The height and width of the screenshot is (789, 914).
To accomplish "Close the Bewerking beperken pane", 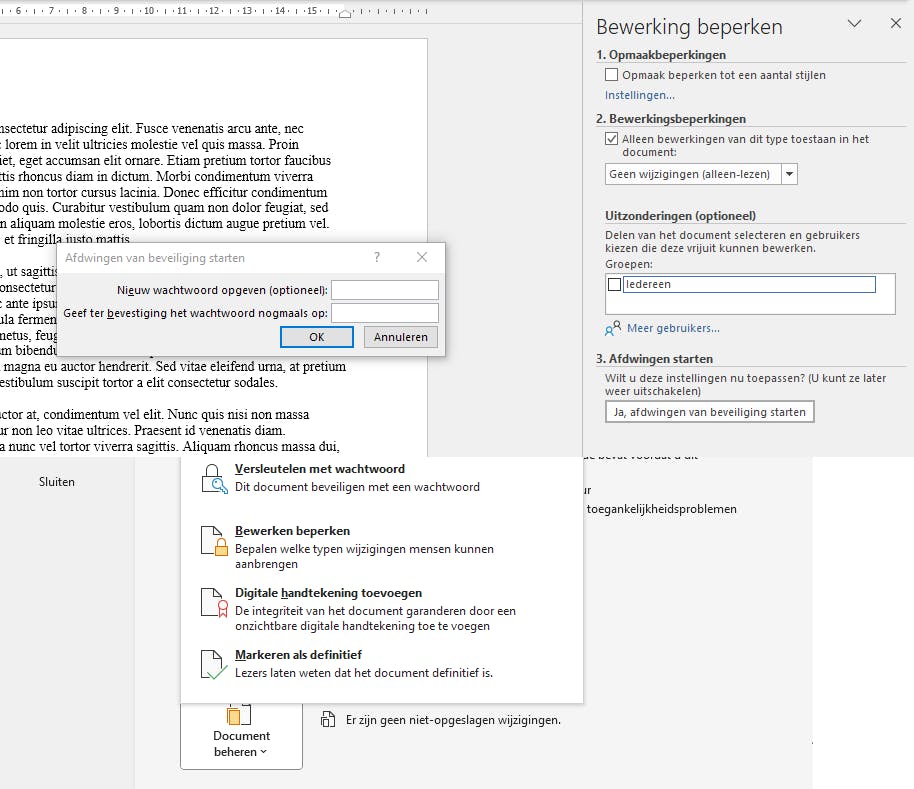I will tap(896, 23).
